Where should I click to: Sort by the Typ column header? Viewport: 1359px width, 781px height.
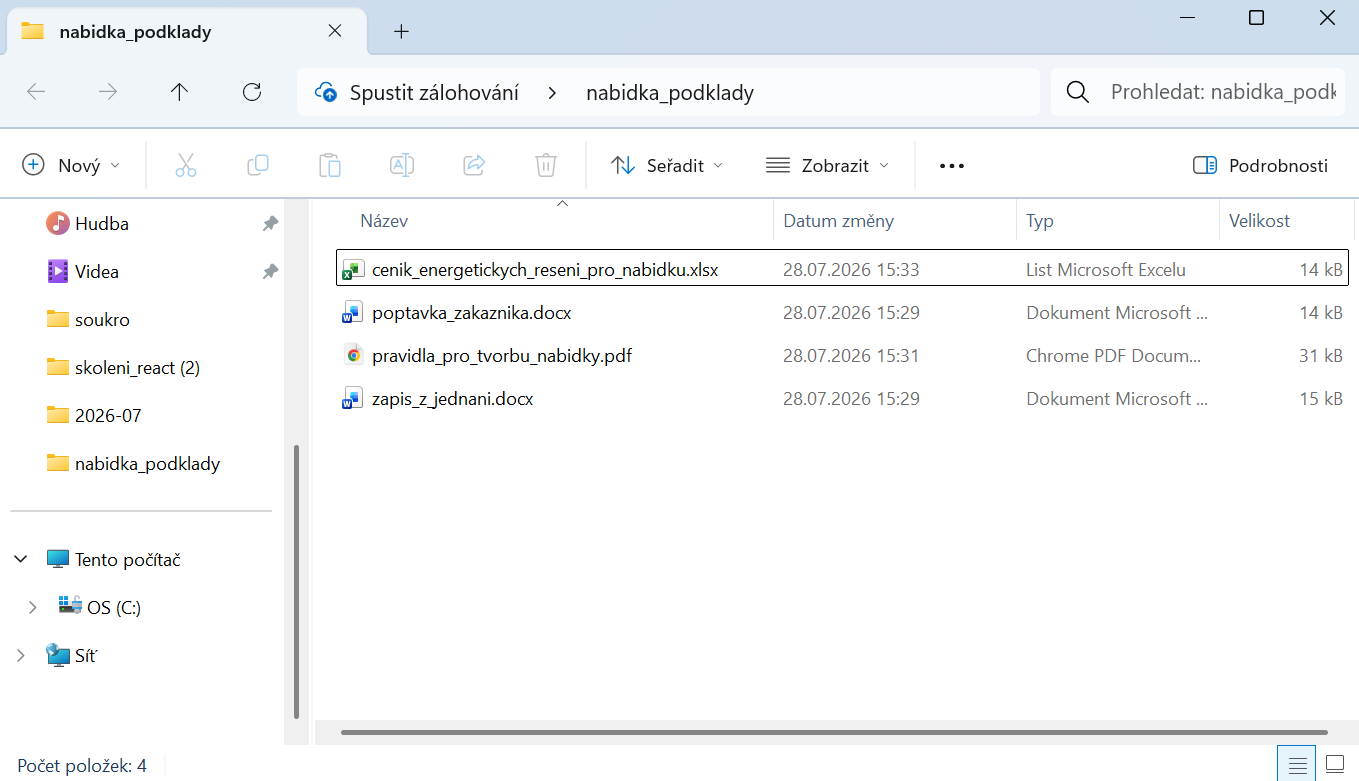point(1118,221)
